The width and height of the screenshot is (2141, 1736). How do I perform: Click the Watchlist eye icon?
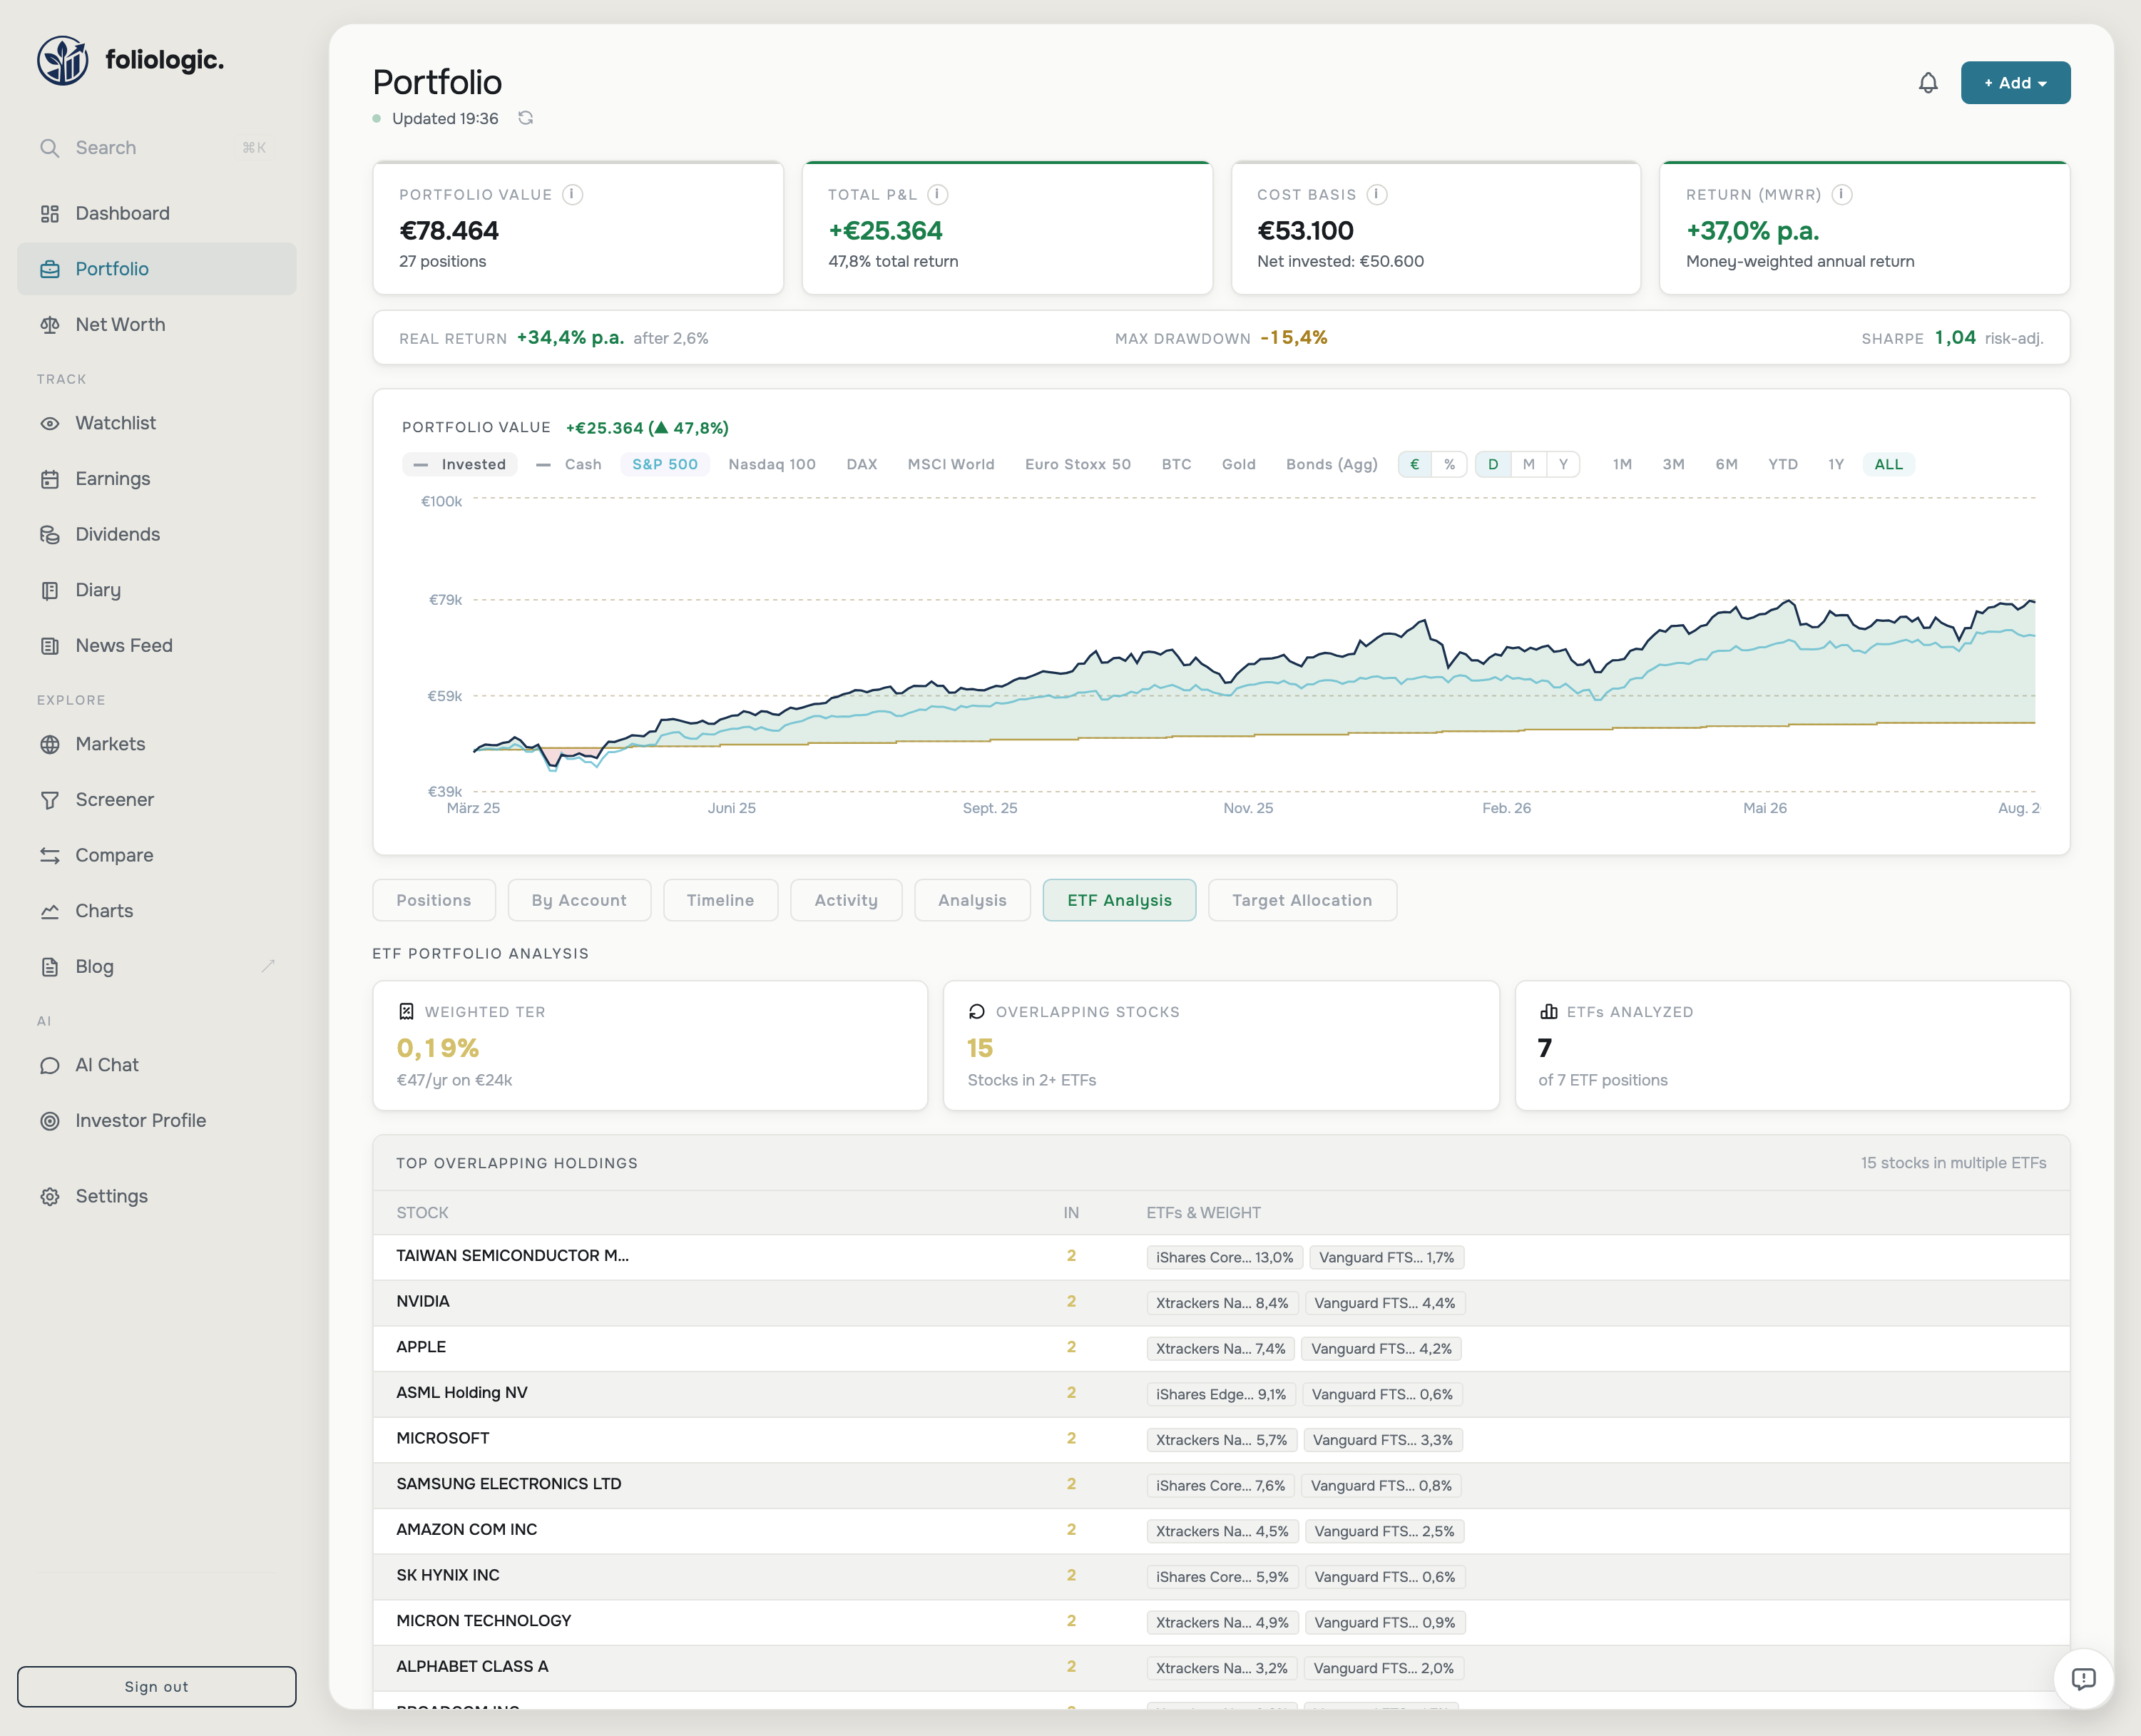pos(50,423)
